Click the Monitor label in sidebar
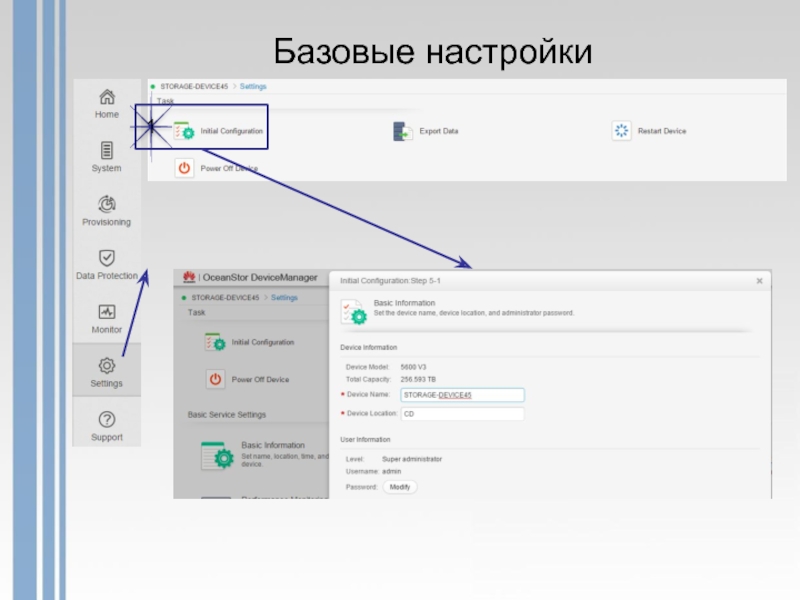The width and height of the screenshot is (800, 600). coord(107,330)
